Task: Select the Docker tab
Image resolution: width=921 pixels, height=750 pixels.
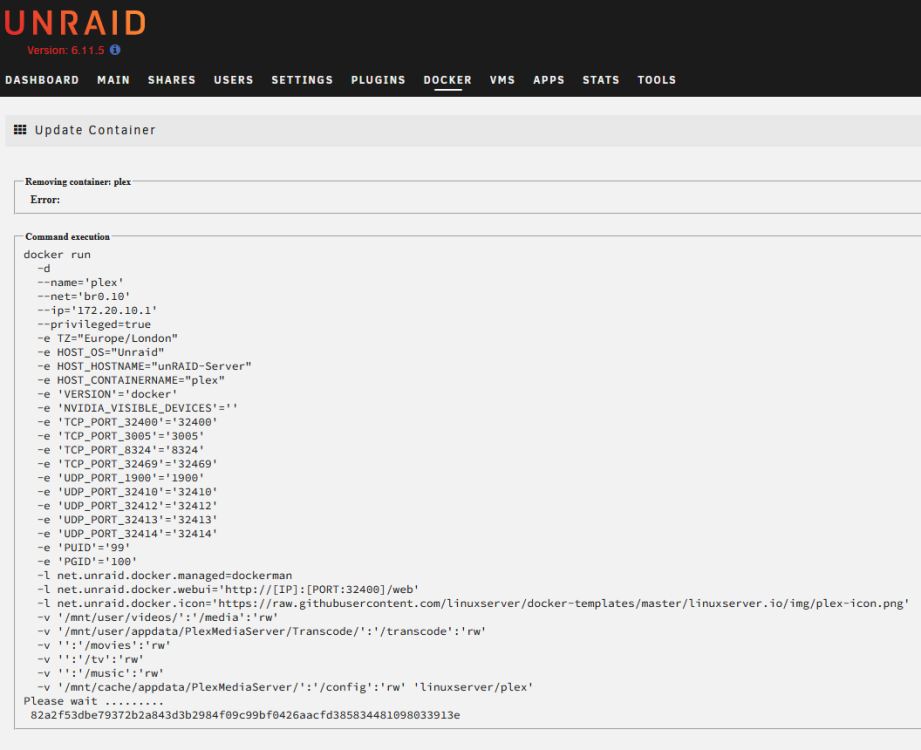Action: point(448,80)
